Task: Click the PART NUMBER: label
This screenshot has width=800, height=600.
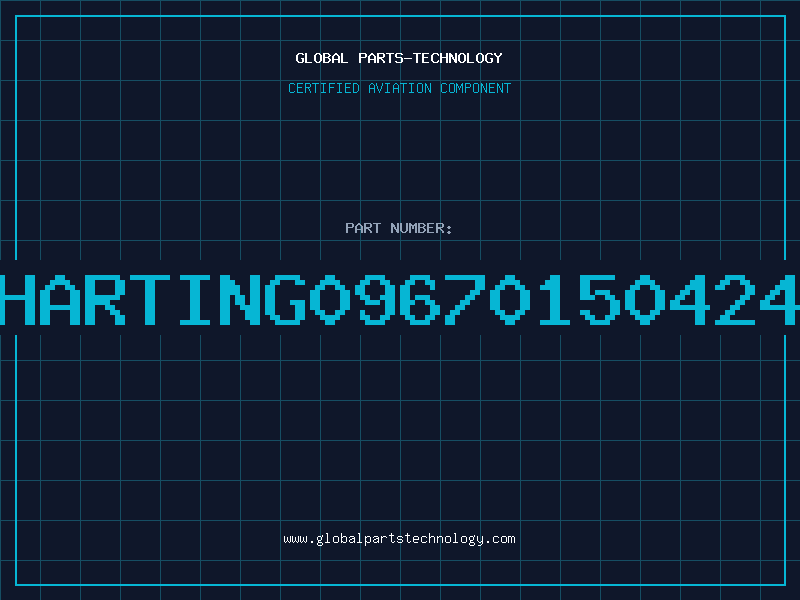Action: [x=399, y=228]
